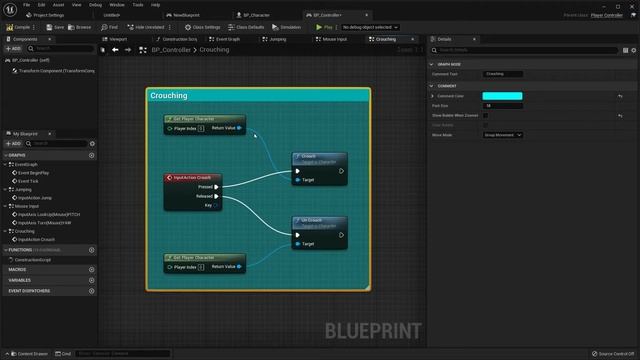Navigate forward with the graph forward arrow
This screenshot has height=360, width=640.
click(x=128, y=50)
